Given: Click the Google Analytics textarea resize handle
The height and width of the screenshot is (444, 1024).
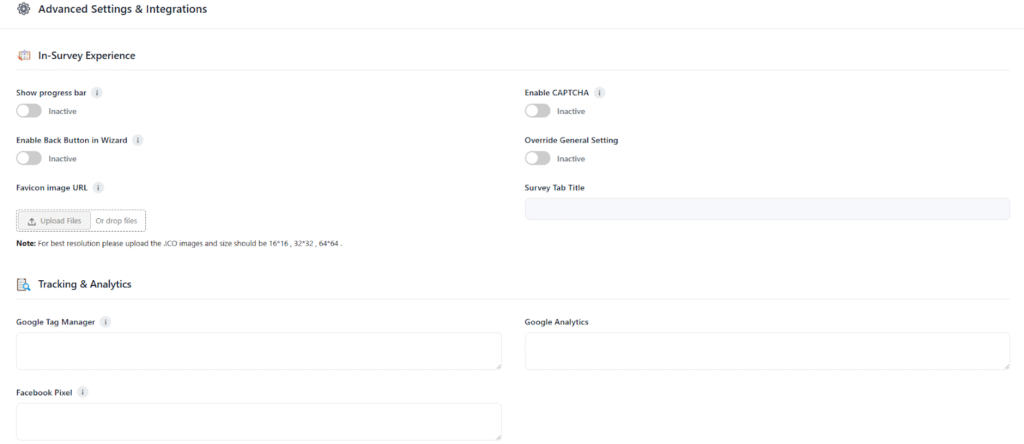Looking at the screenshot, I should 1006,366.
